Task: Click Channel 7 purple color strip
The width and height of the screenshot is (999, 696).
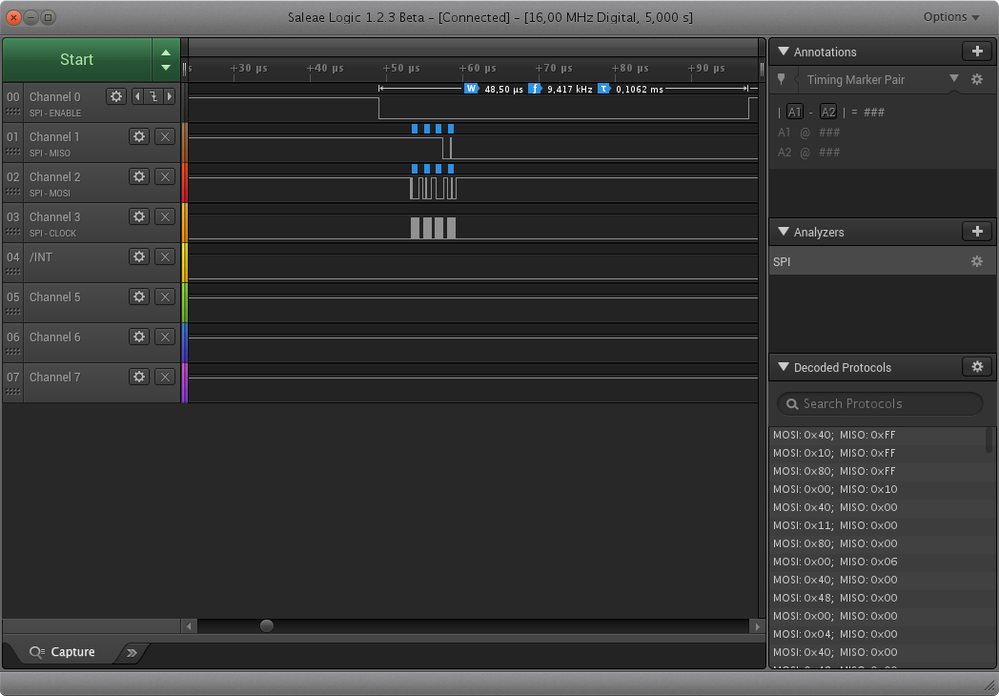Action: (185, 383)
